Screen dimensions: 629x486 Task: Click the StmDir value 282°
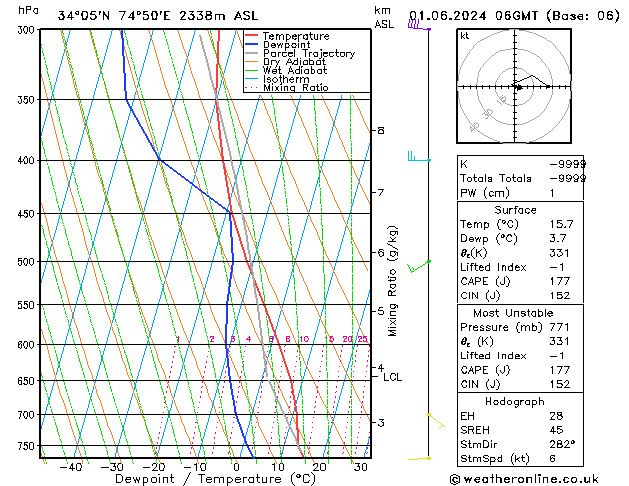pos(562,444)
